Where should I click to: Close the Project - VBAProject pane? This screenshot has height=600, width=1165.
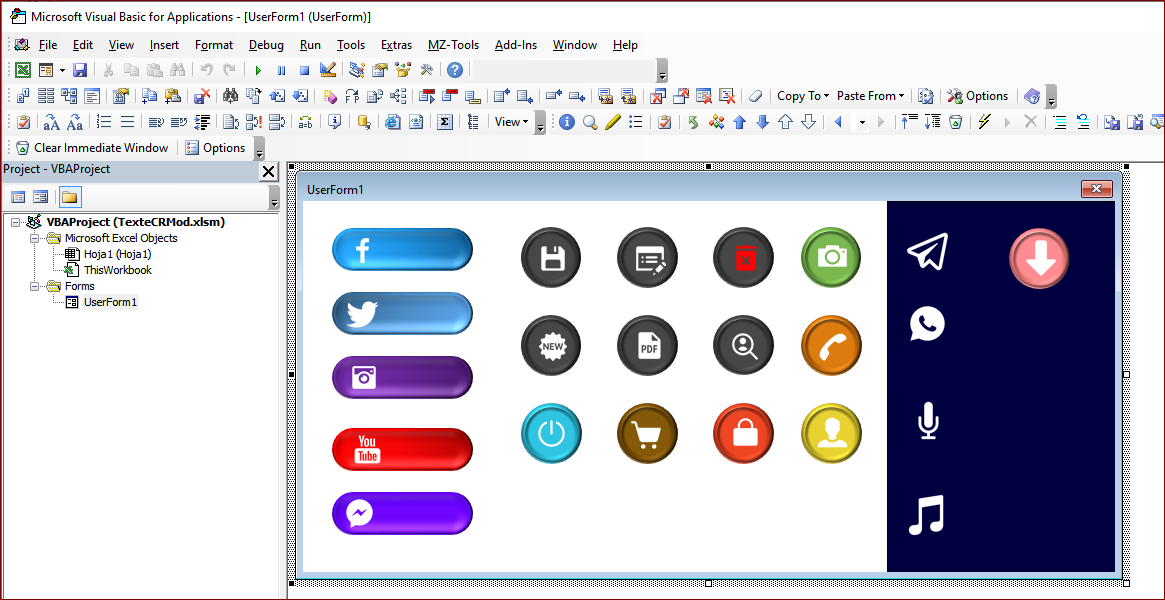pyautogui.click(x=268, y=172)
